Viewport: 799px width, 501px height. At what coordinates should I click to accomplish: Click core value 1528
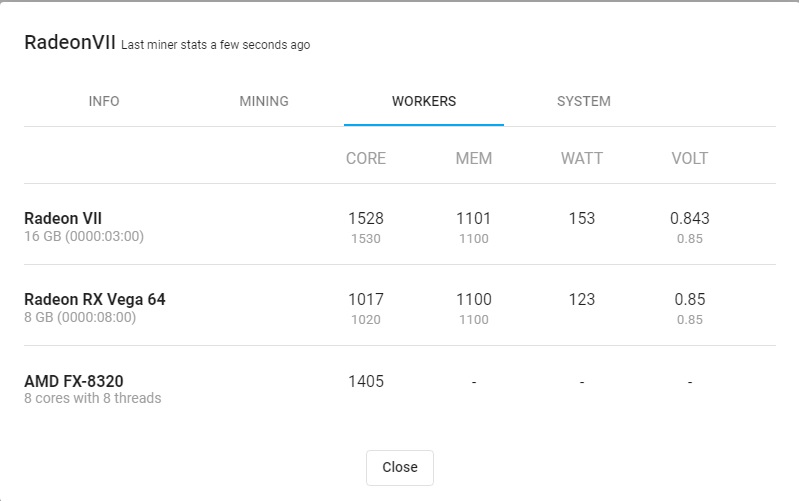pyautogui.click(x=366, y=218)
